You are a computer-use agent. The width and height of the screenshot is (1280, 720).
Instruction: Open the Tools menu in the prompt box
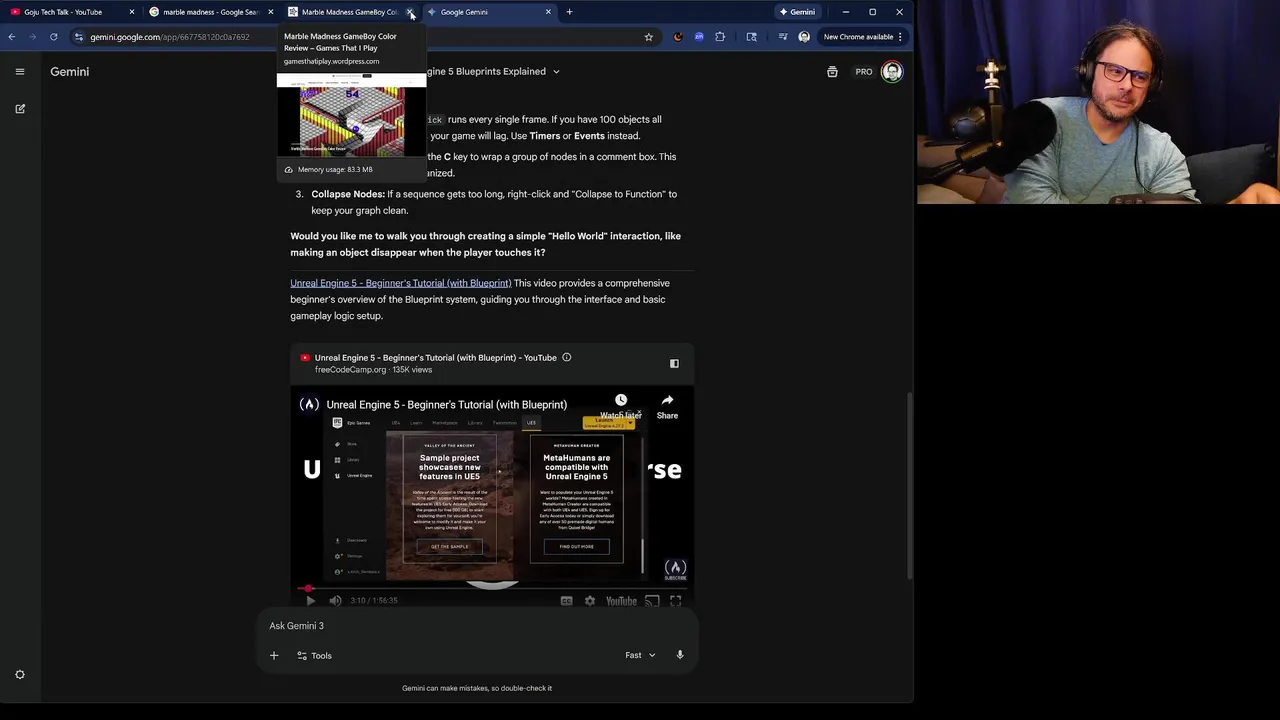click(314, 656)
